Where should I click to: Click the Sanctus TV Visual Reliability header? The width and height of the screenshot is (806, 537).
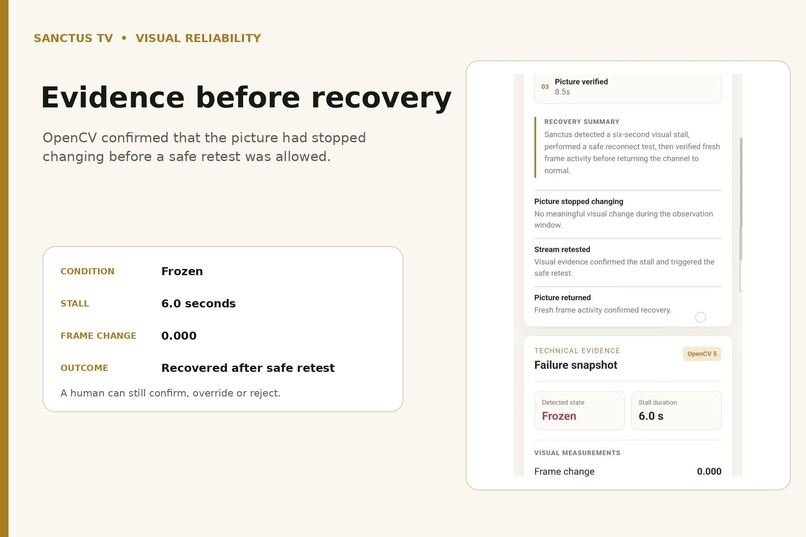click(x=148, y=38)
